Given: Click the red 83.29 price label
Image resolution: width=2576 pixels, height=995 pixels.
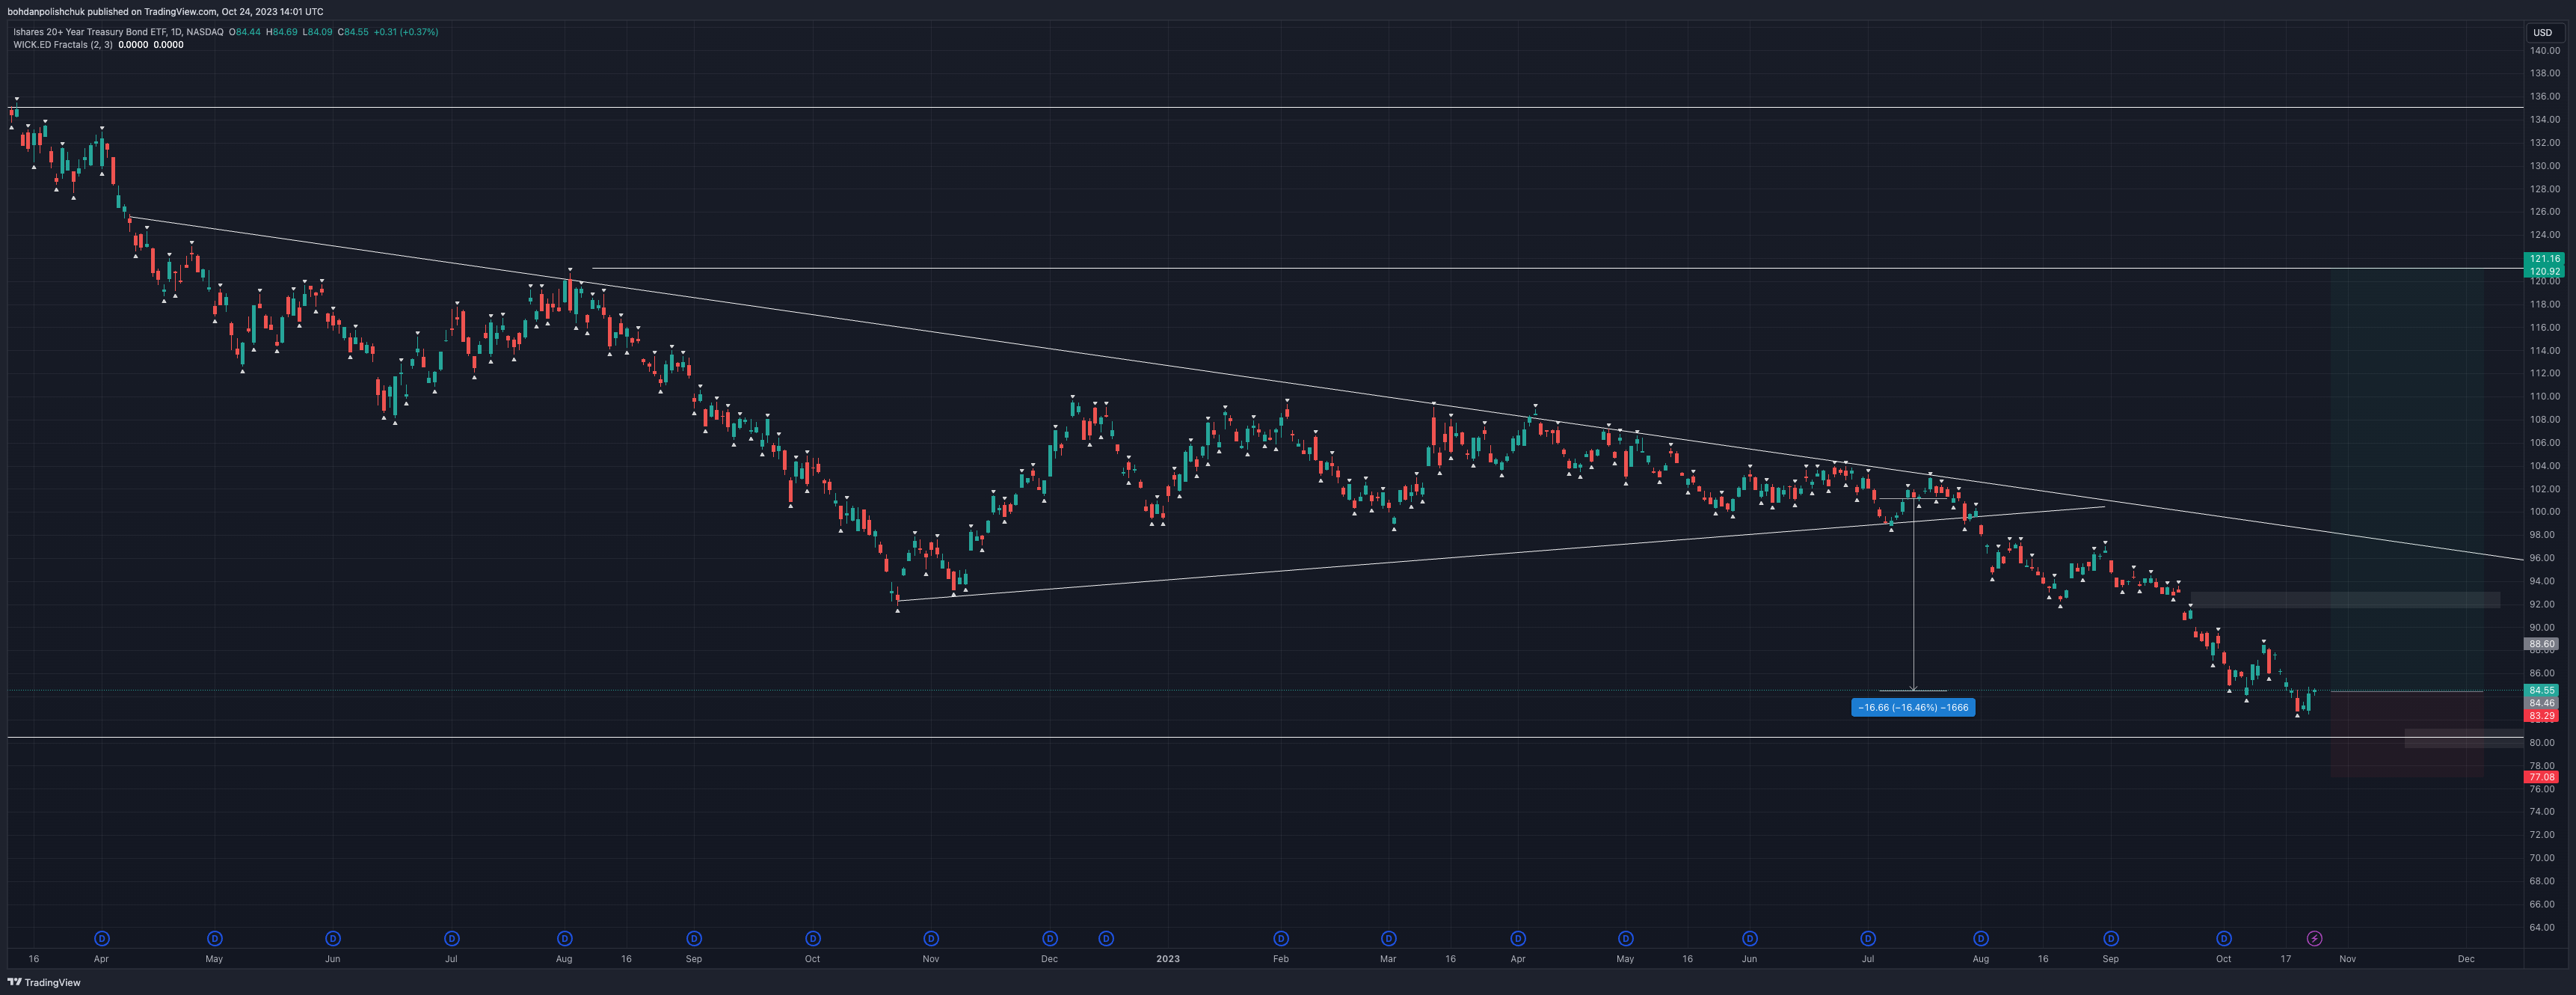Looking at the screenshot, I should tap(2542, 716).
